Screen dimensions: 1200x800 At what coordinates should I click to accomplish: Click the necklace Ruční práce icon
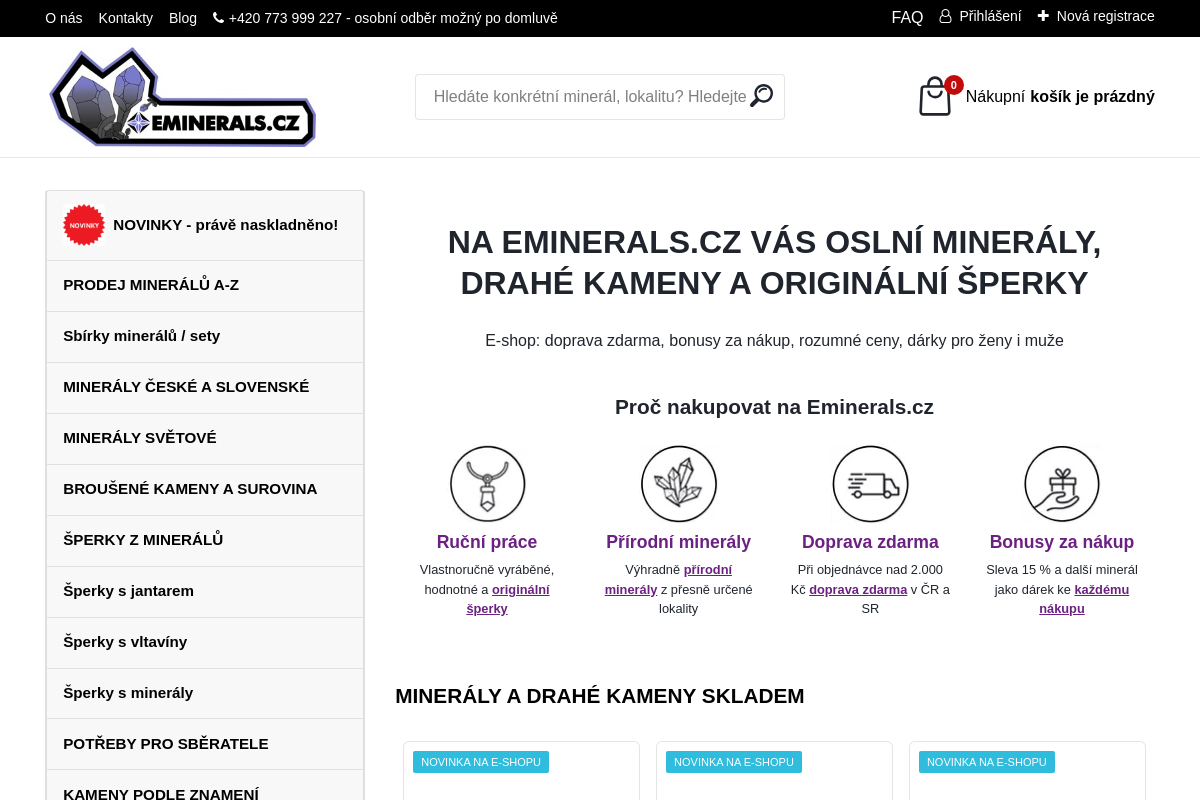pos(487,484)
